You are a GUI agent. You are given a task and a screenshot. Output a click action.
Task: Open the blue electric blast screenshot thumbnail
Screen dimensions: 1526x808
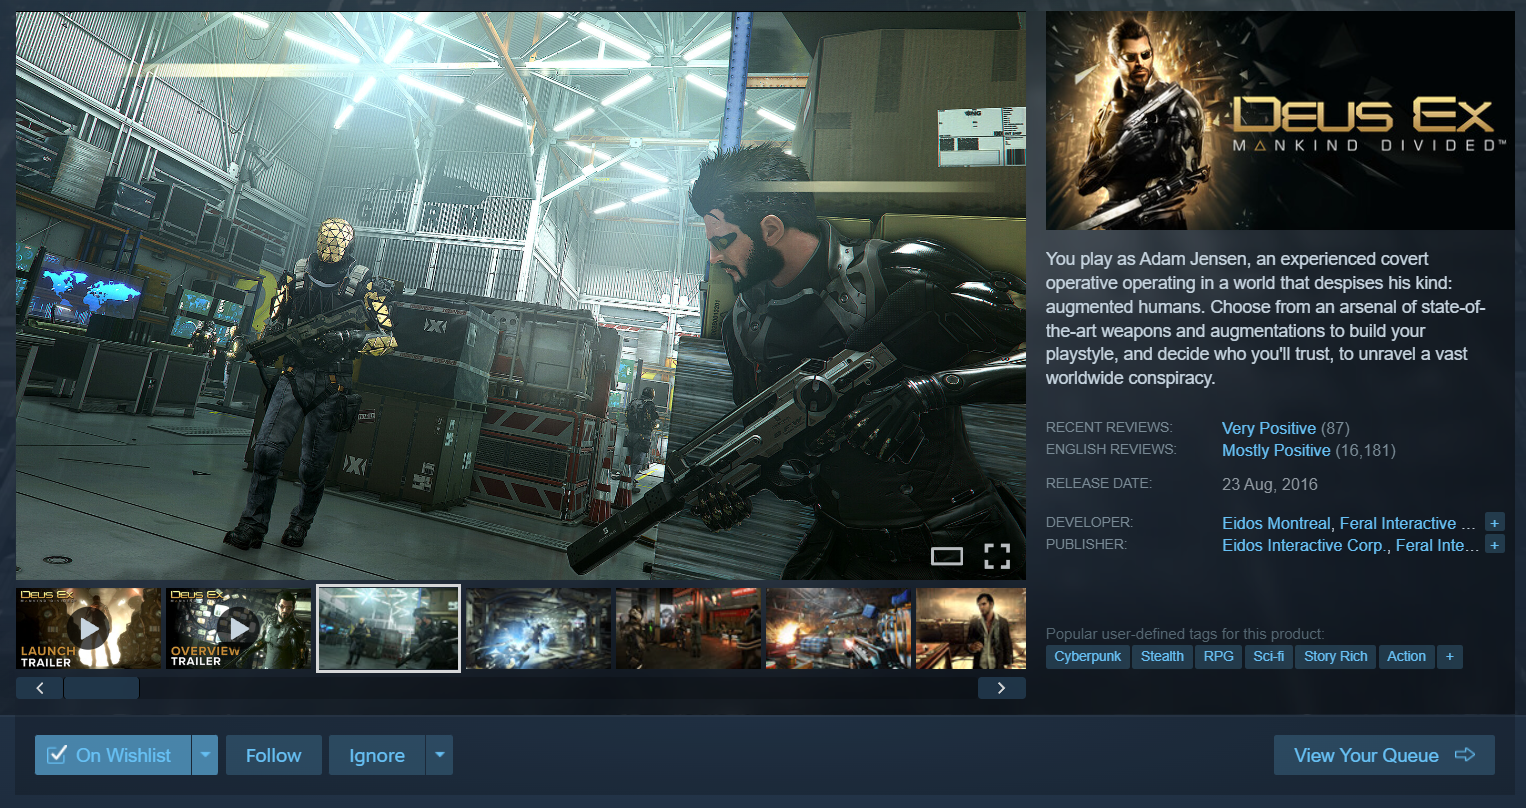coord(539,629)
